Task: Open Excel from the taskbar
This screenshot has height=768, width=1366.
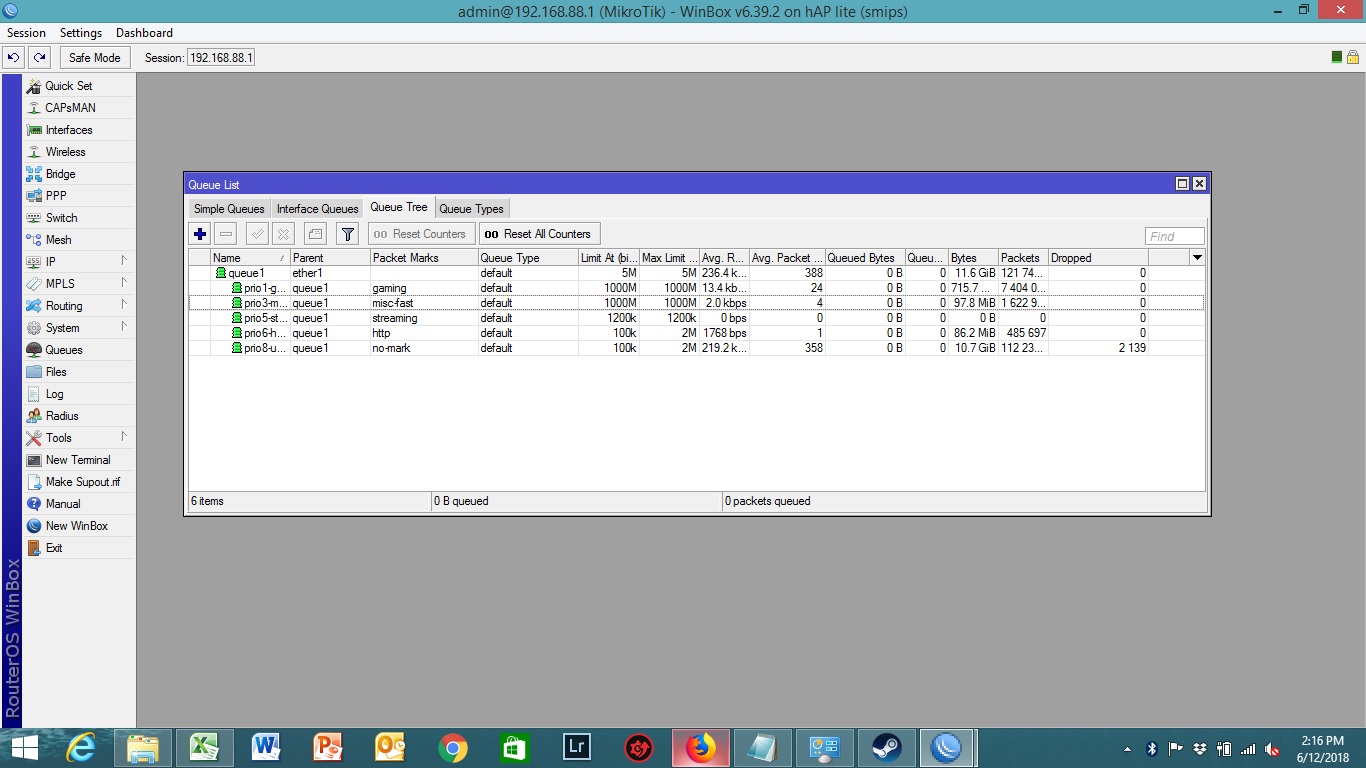Action: point(204,748)
